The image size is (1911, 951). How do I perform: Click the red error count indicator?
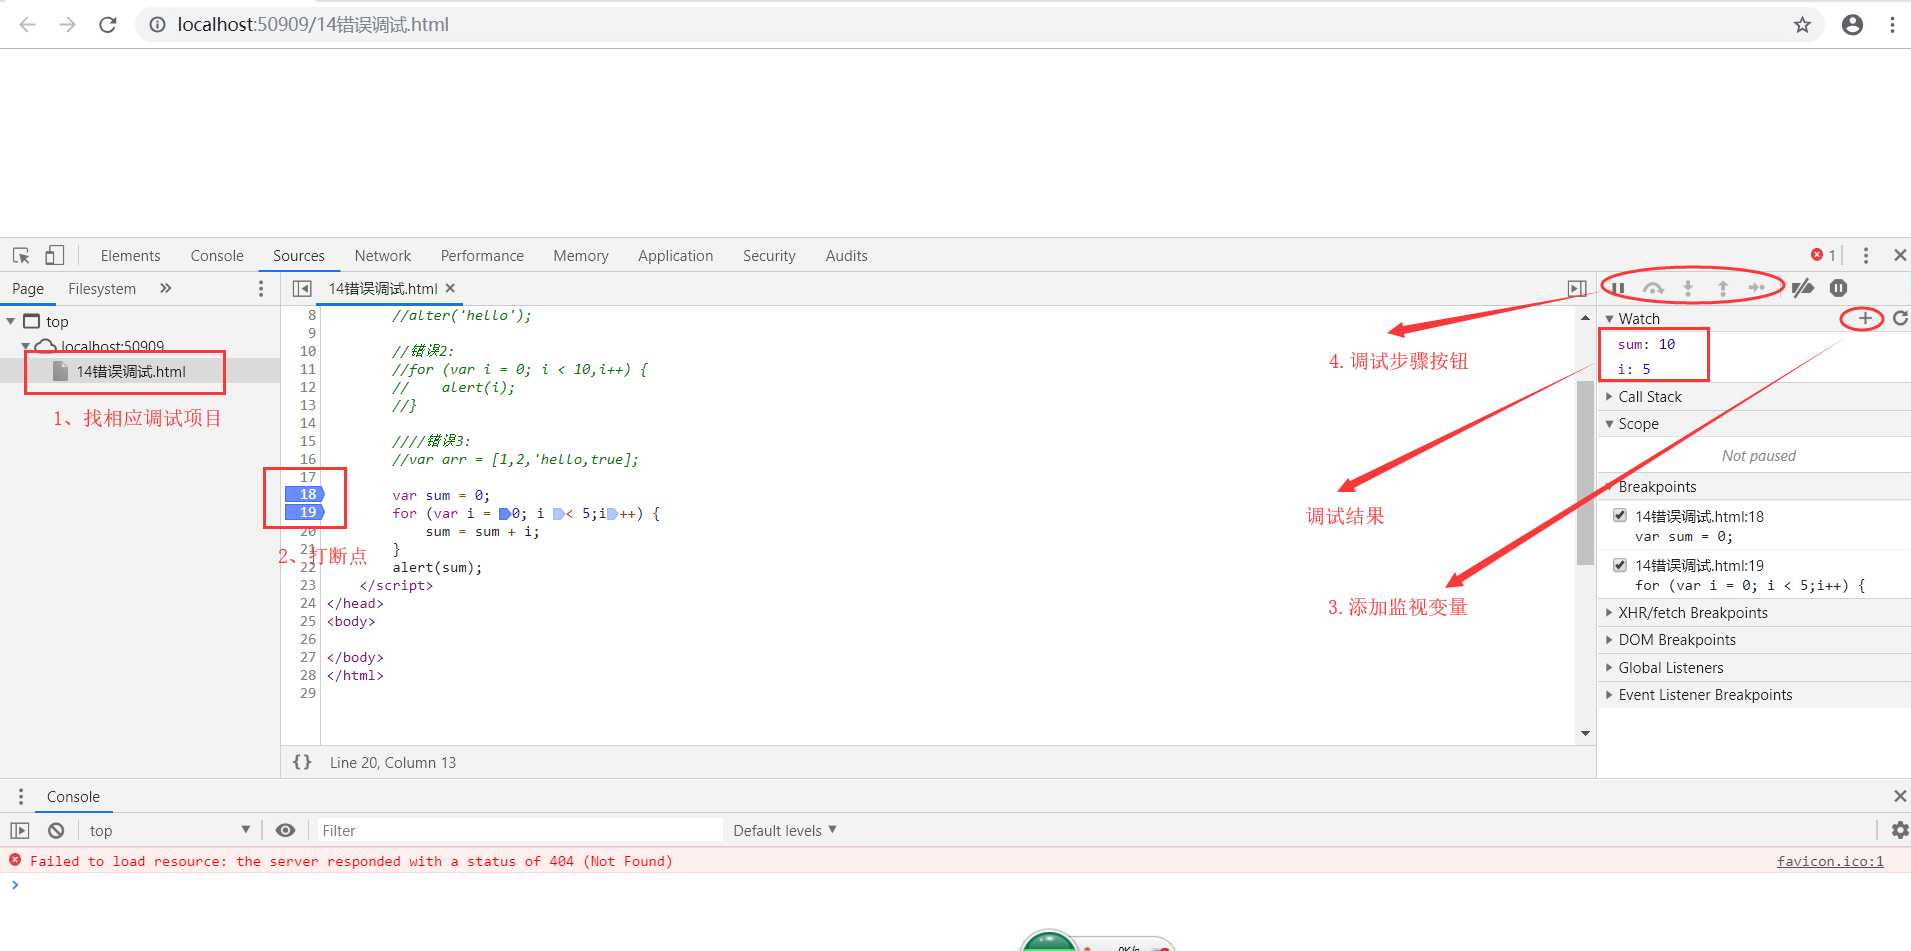click(x=1823, y=255)
